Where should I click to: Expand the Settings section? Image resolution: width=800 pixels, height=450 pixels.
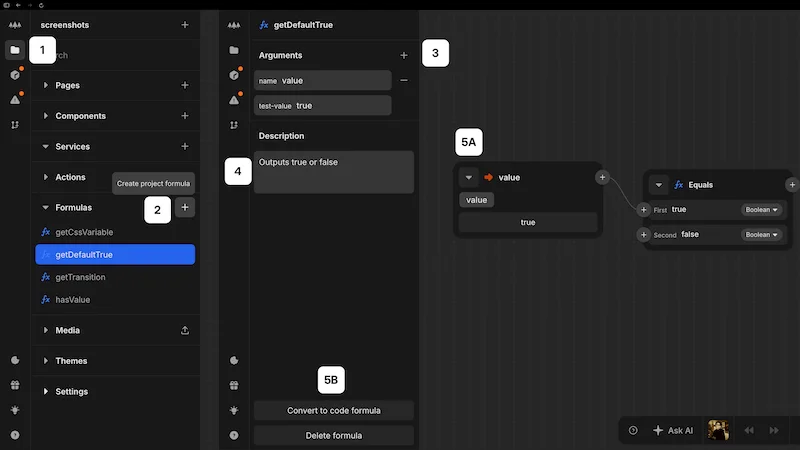45,391
